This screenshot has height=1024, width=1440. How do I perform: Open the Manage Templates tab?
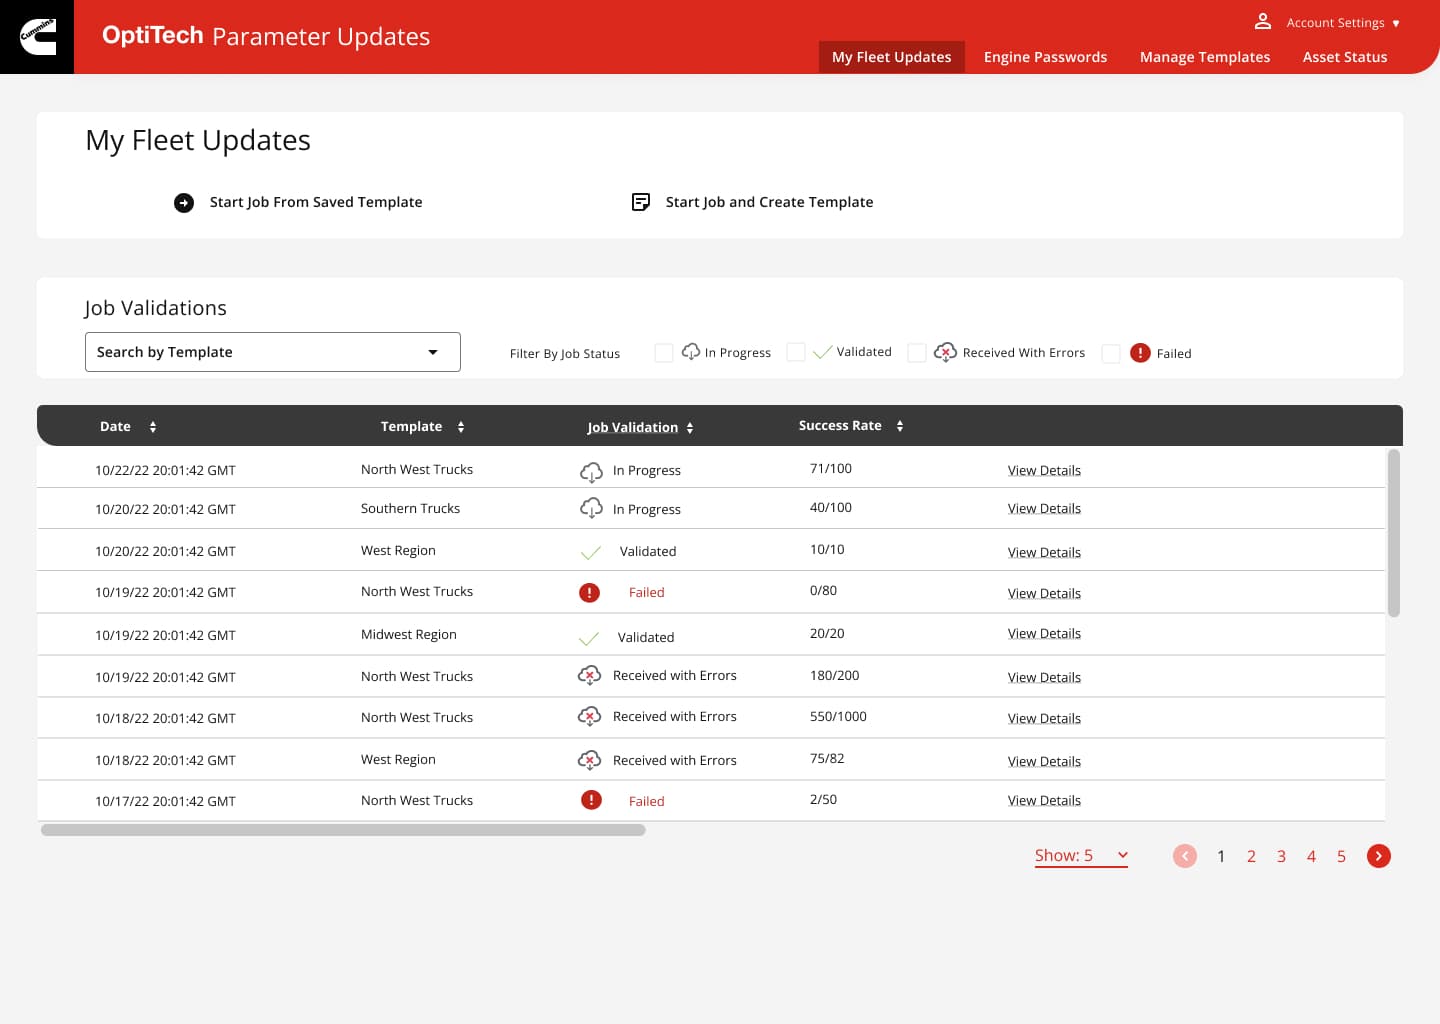tap(1205, 57)
